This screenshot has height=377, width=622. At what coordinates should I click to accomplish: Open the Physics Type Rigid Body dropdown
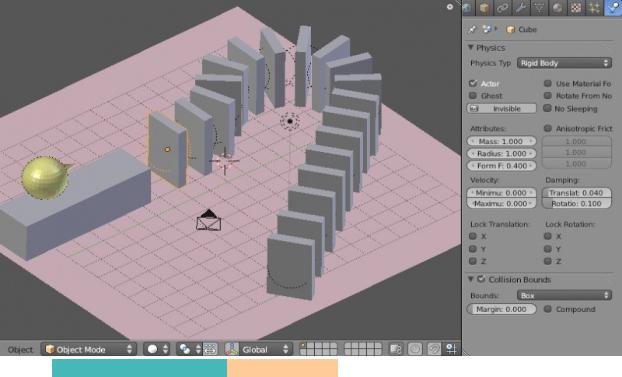pos(564,63)
